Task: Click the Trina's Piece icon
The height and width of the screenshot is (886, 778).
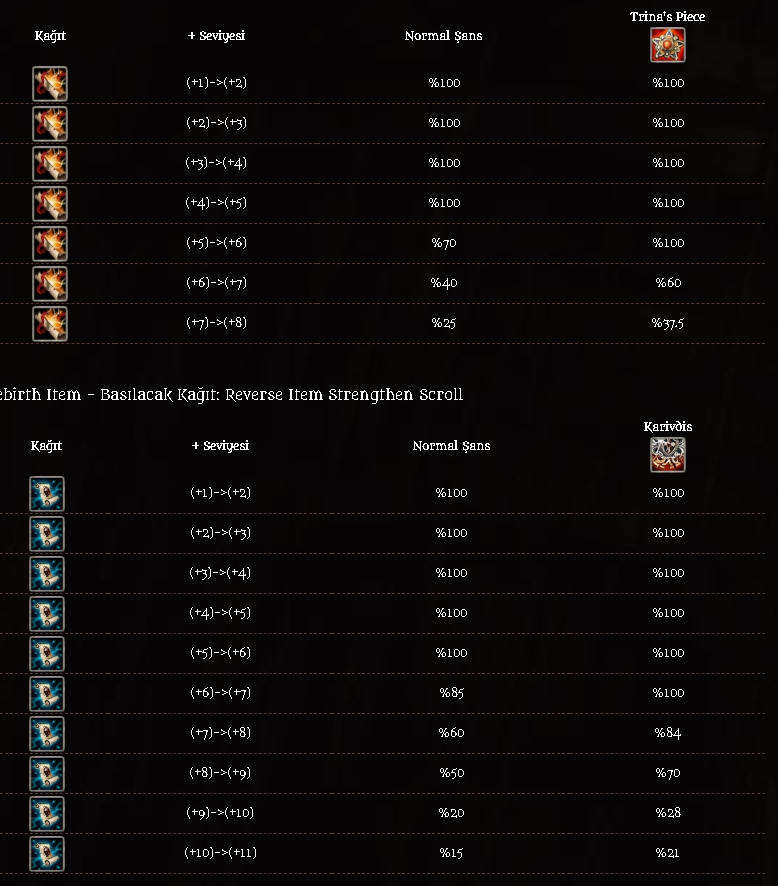Action: (668, 45)
